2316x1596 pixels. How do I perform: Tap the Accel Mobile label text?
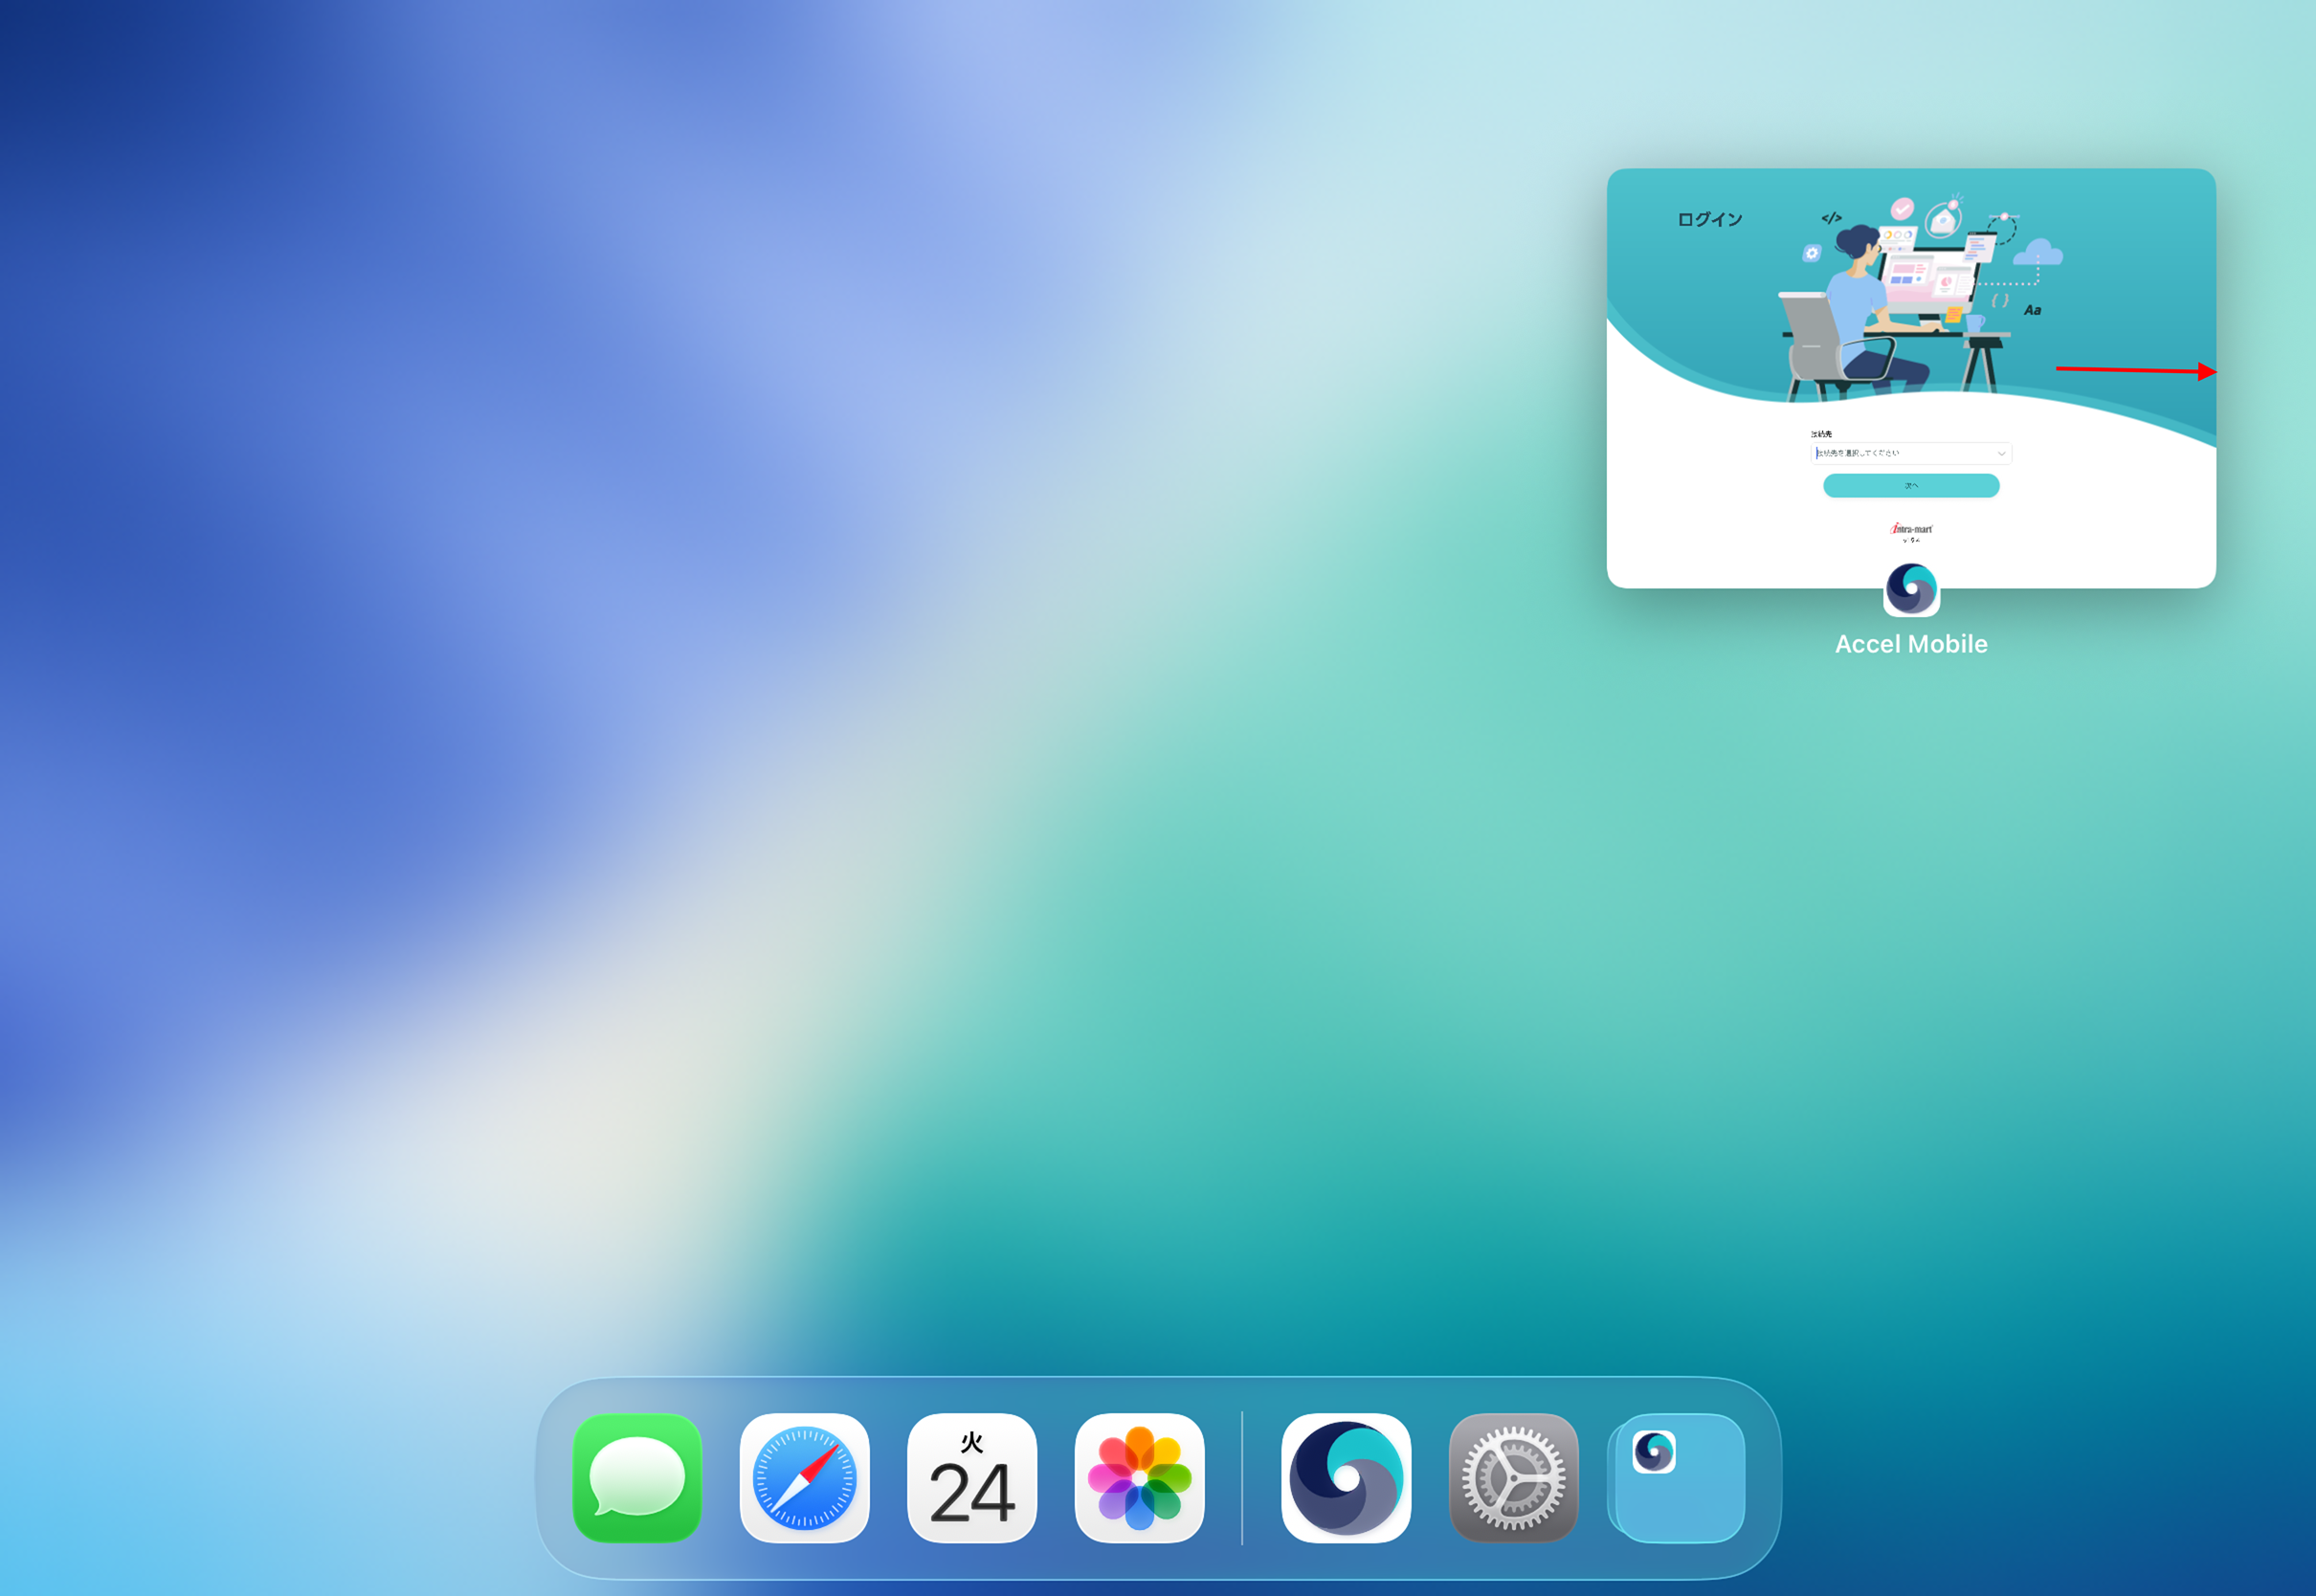coord(1911,644)
